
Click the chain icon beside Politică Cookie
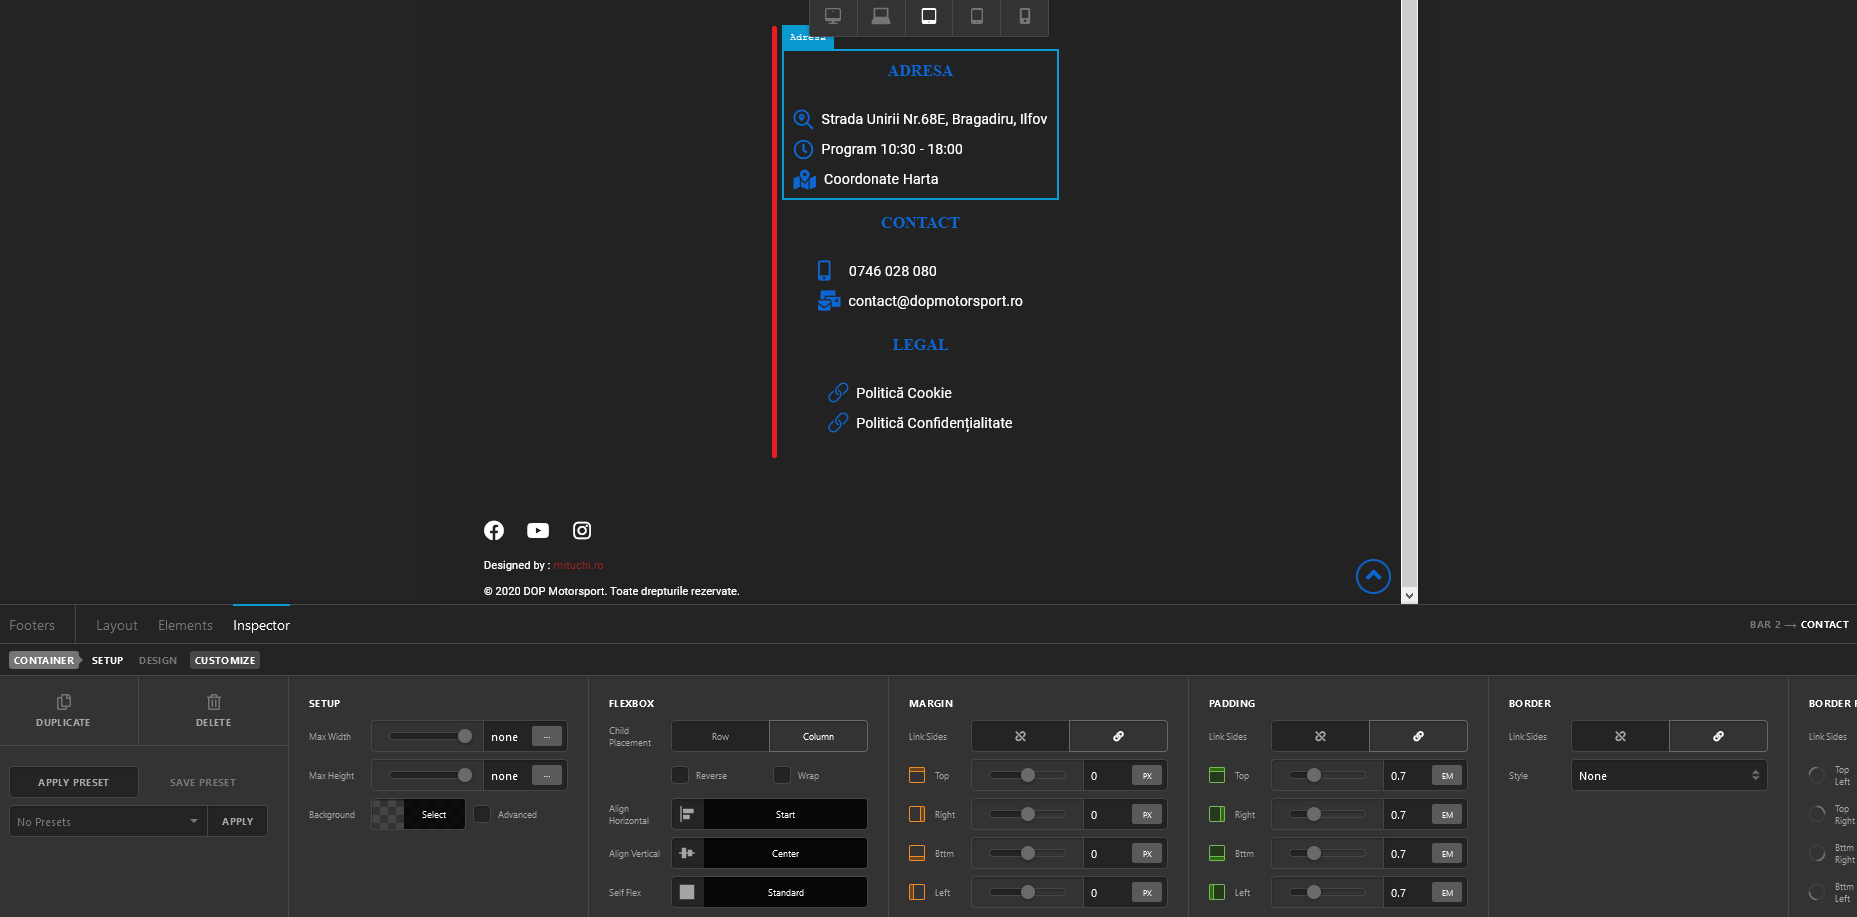coord(838,393)
